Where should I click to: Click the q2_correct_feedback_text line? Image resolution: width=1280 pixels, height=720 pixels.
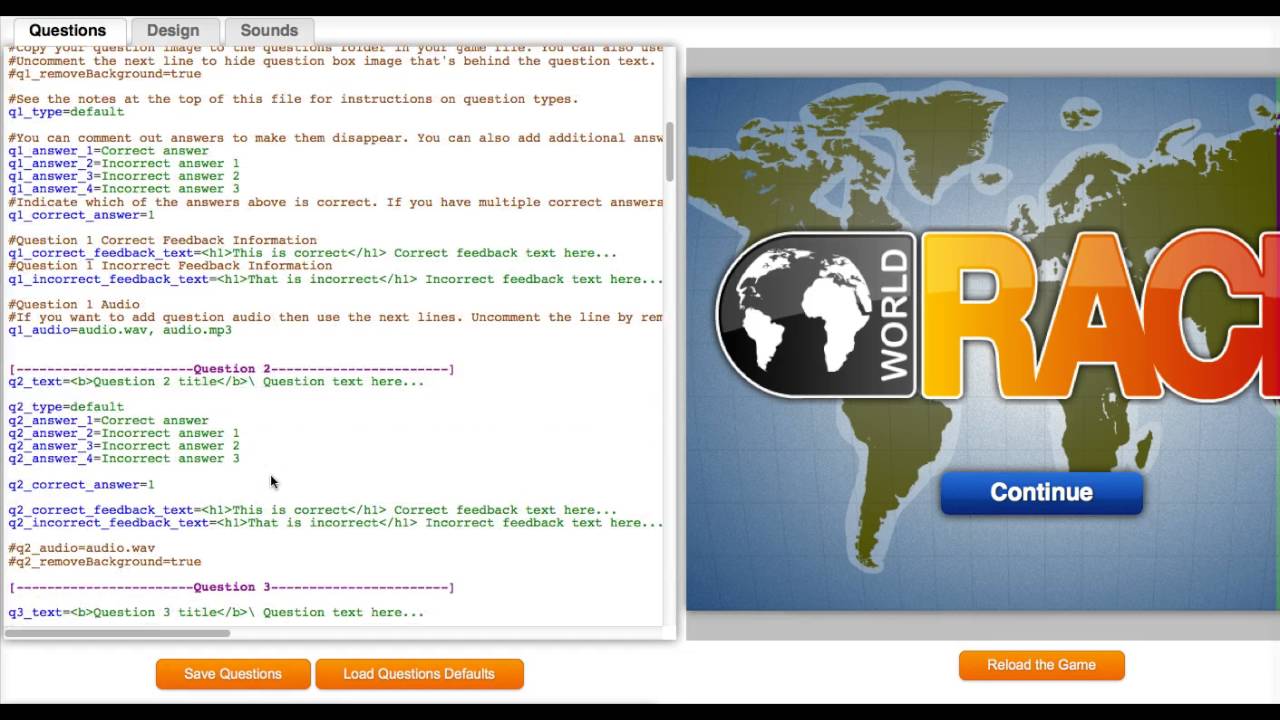313,510
